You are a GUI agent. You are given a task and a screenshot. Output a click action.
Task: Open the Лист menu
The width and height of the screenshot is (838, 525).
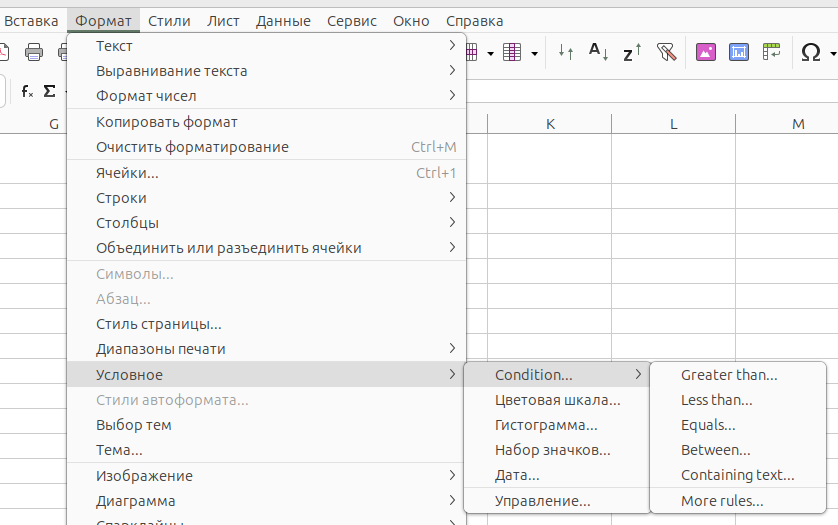(223, 21)
